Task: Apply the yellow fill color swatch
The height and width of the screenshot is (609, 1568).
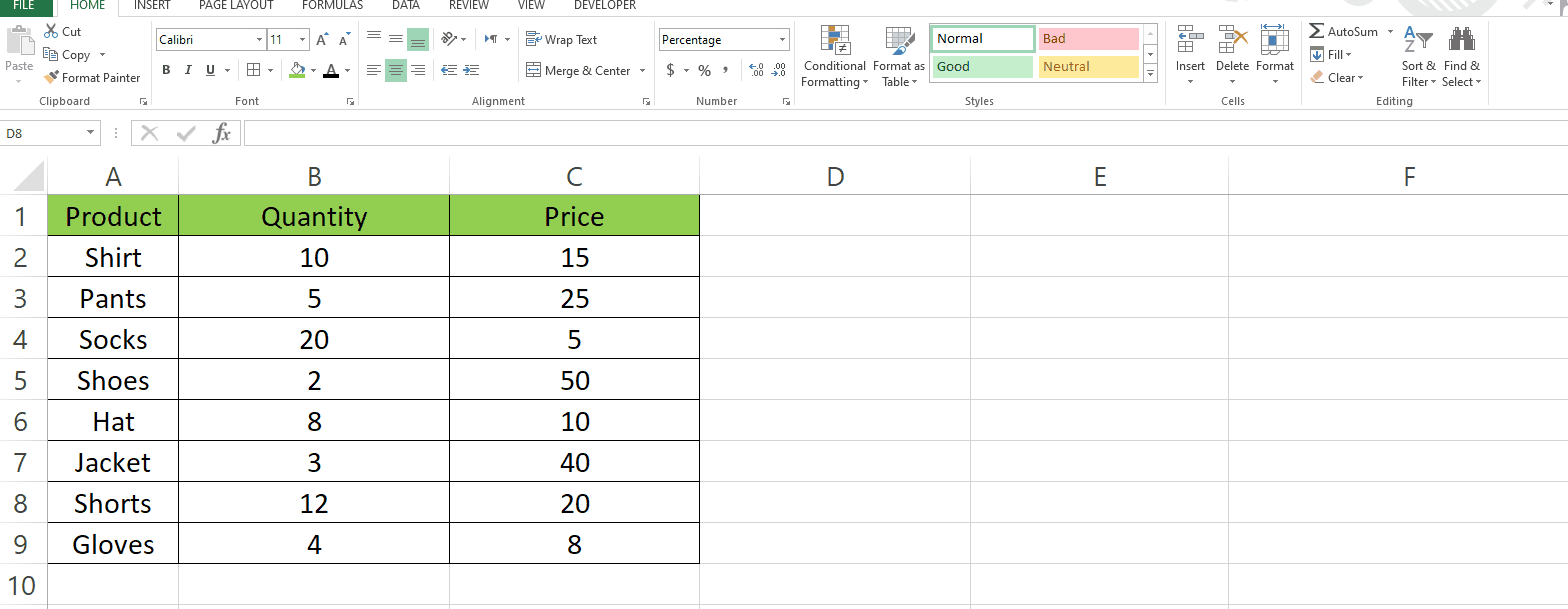Action: pyautogui.click(x=296, y=70)
